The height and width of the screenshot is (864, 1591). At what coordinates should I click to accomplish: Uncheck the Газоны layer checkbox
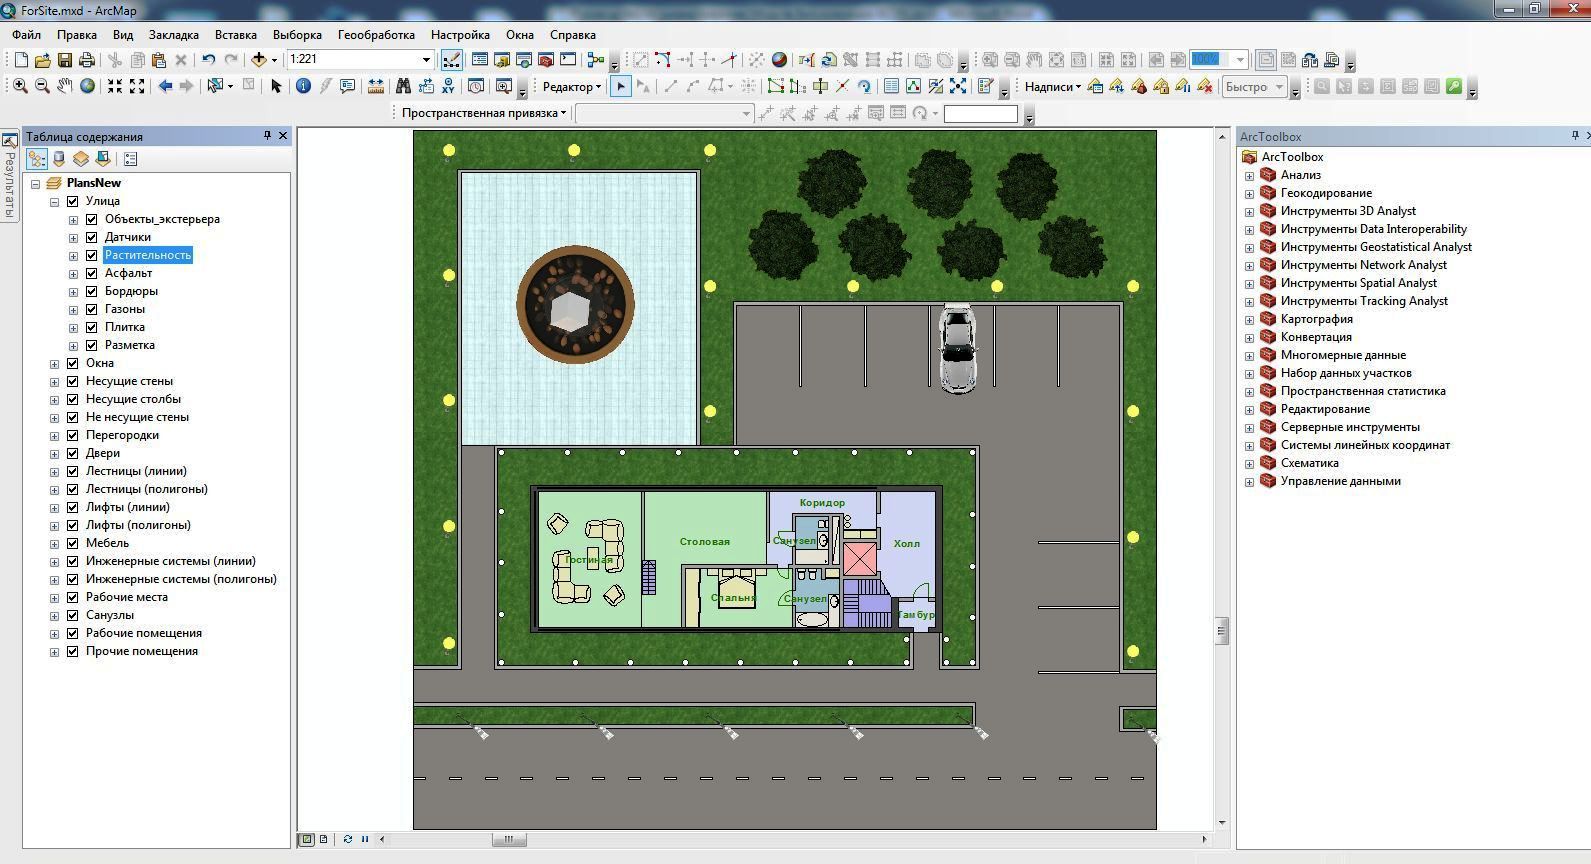tap(92, 309)
